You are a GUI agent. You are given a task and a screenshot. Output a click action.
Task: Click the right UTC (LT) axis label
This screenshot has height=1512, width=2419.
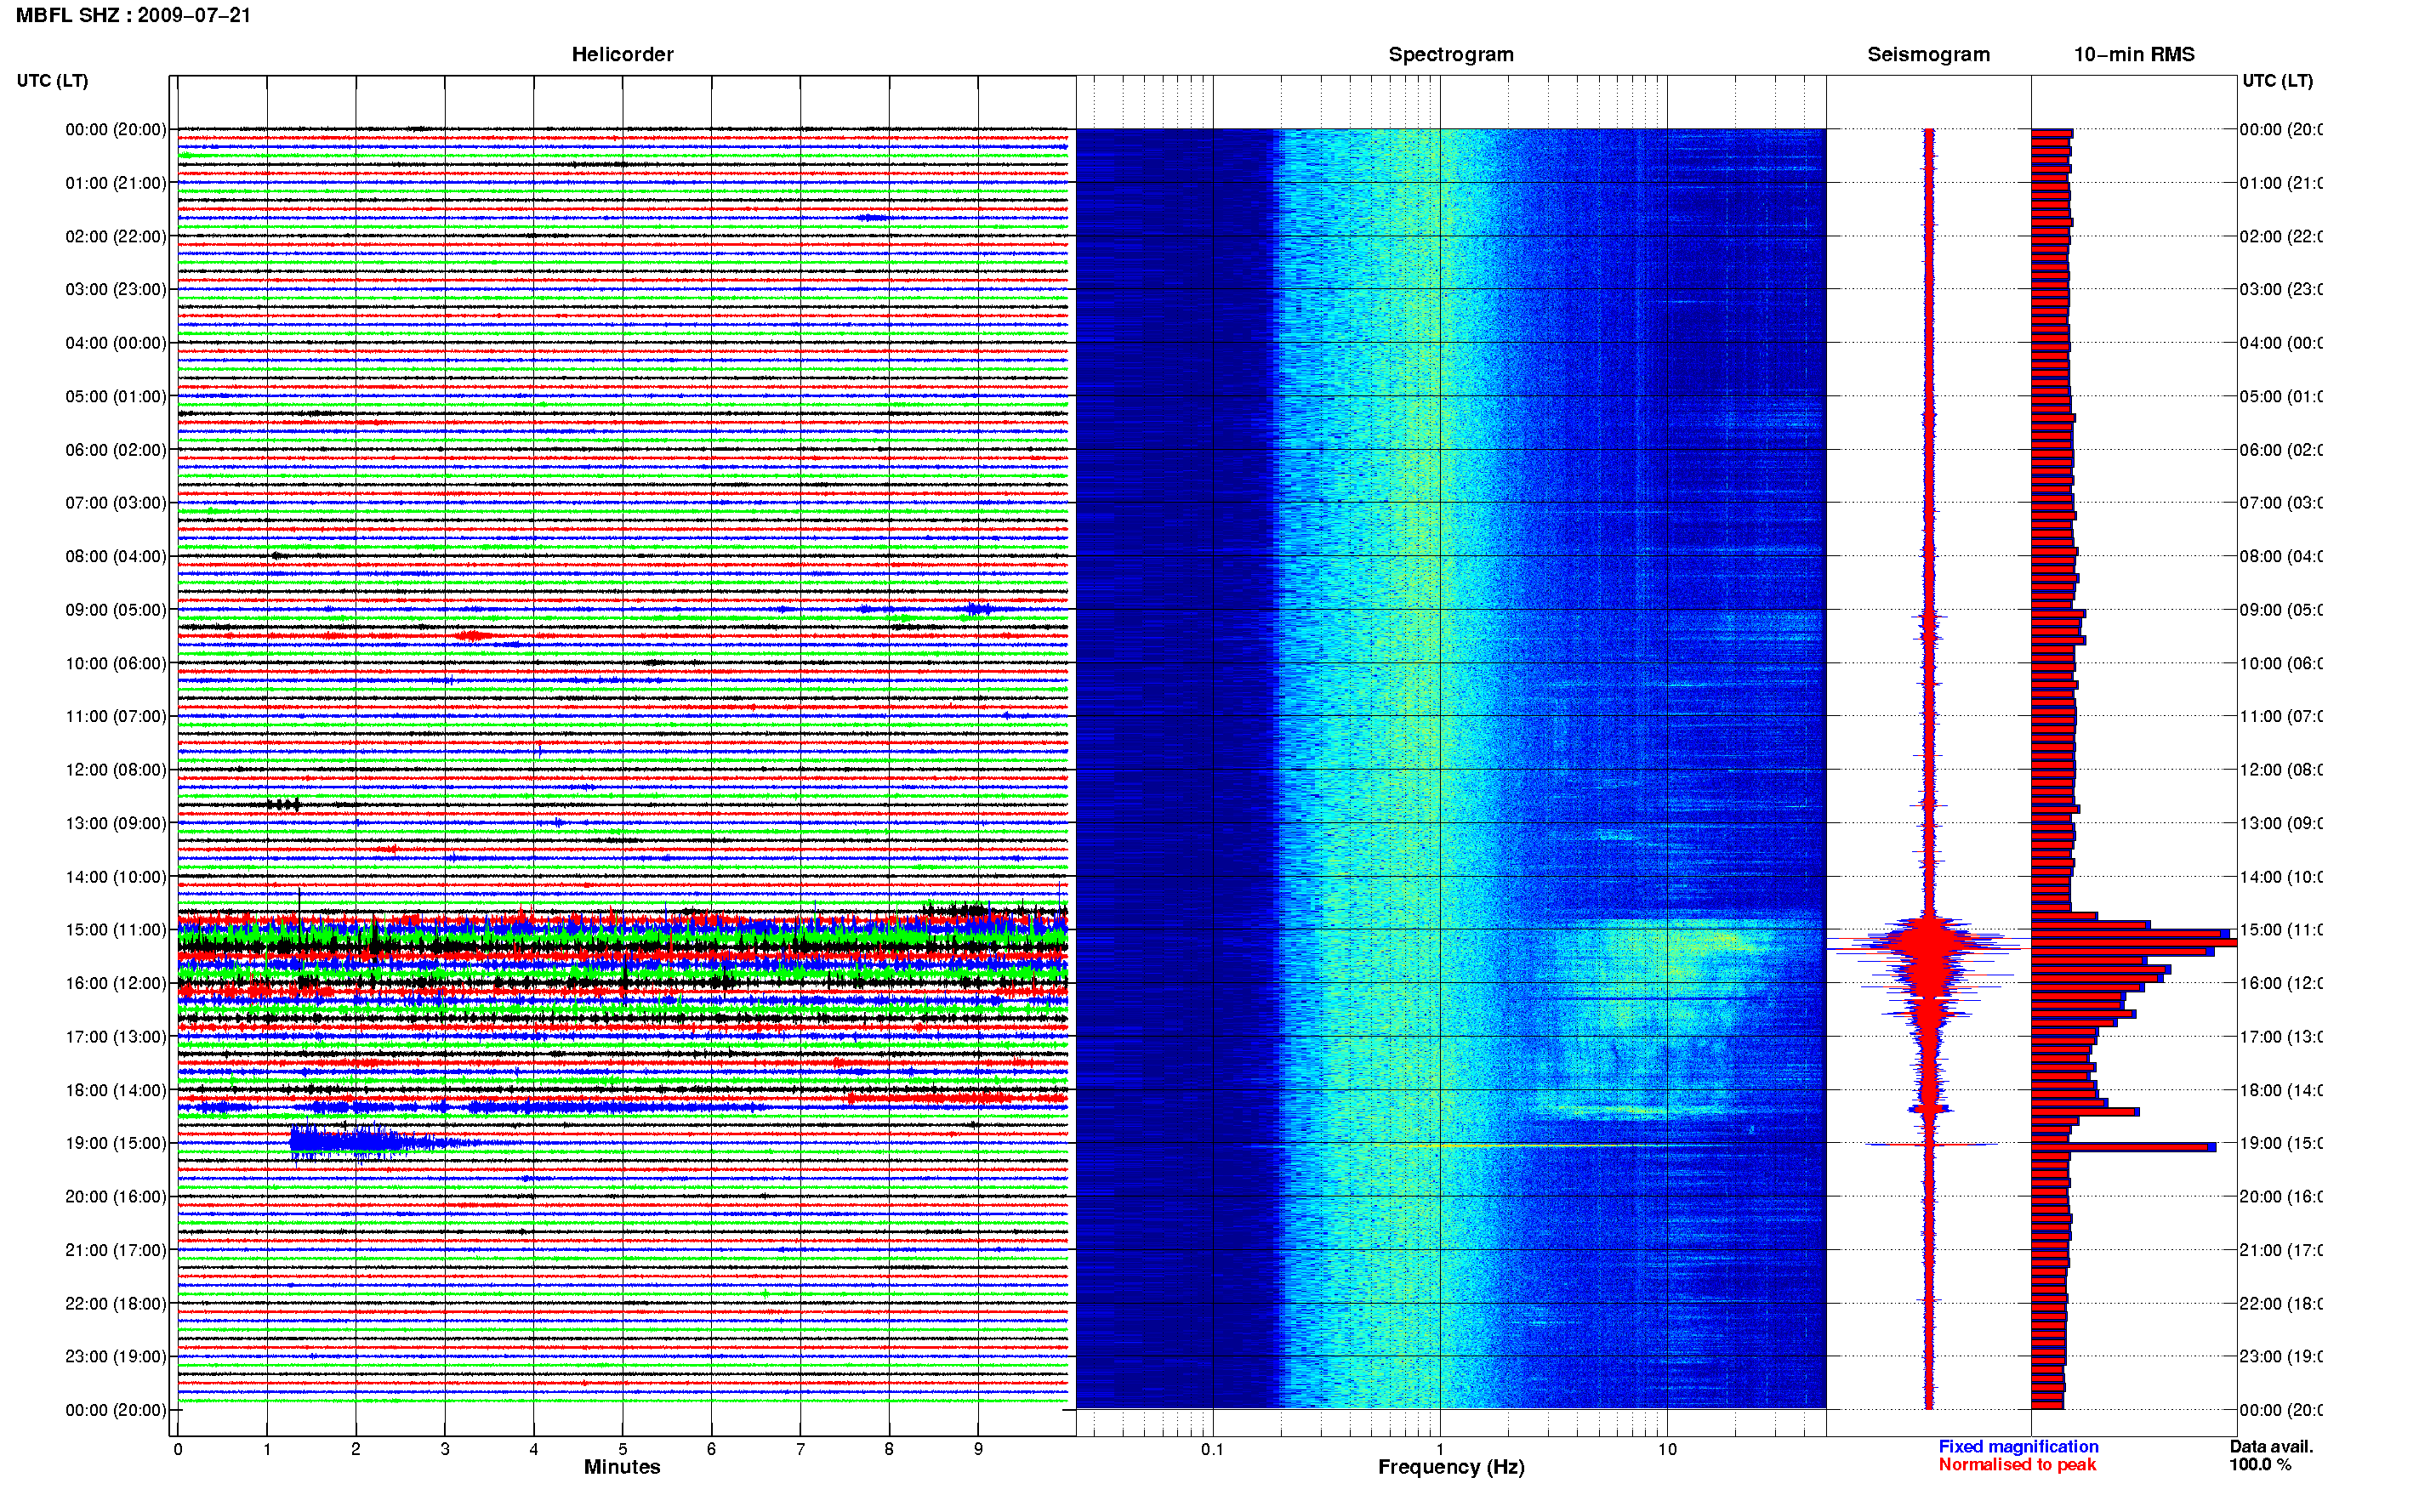2277,81
